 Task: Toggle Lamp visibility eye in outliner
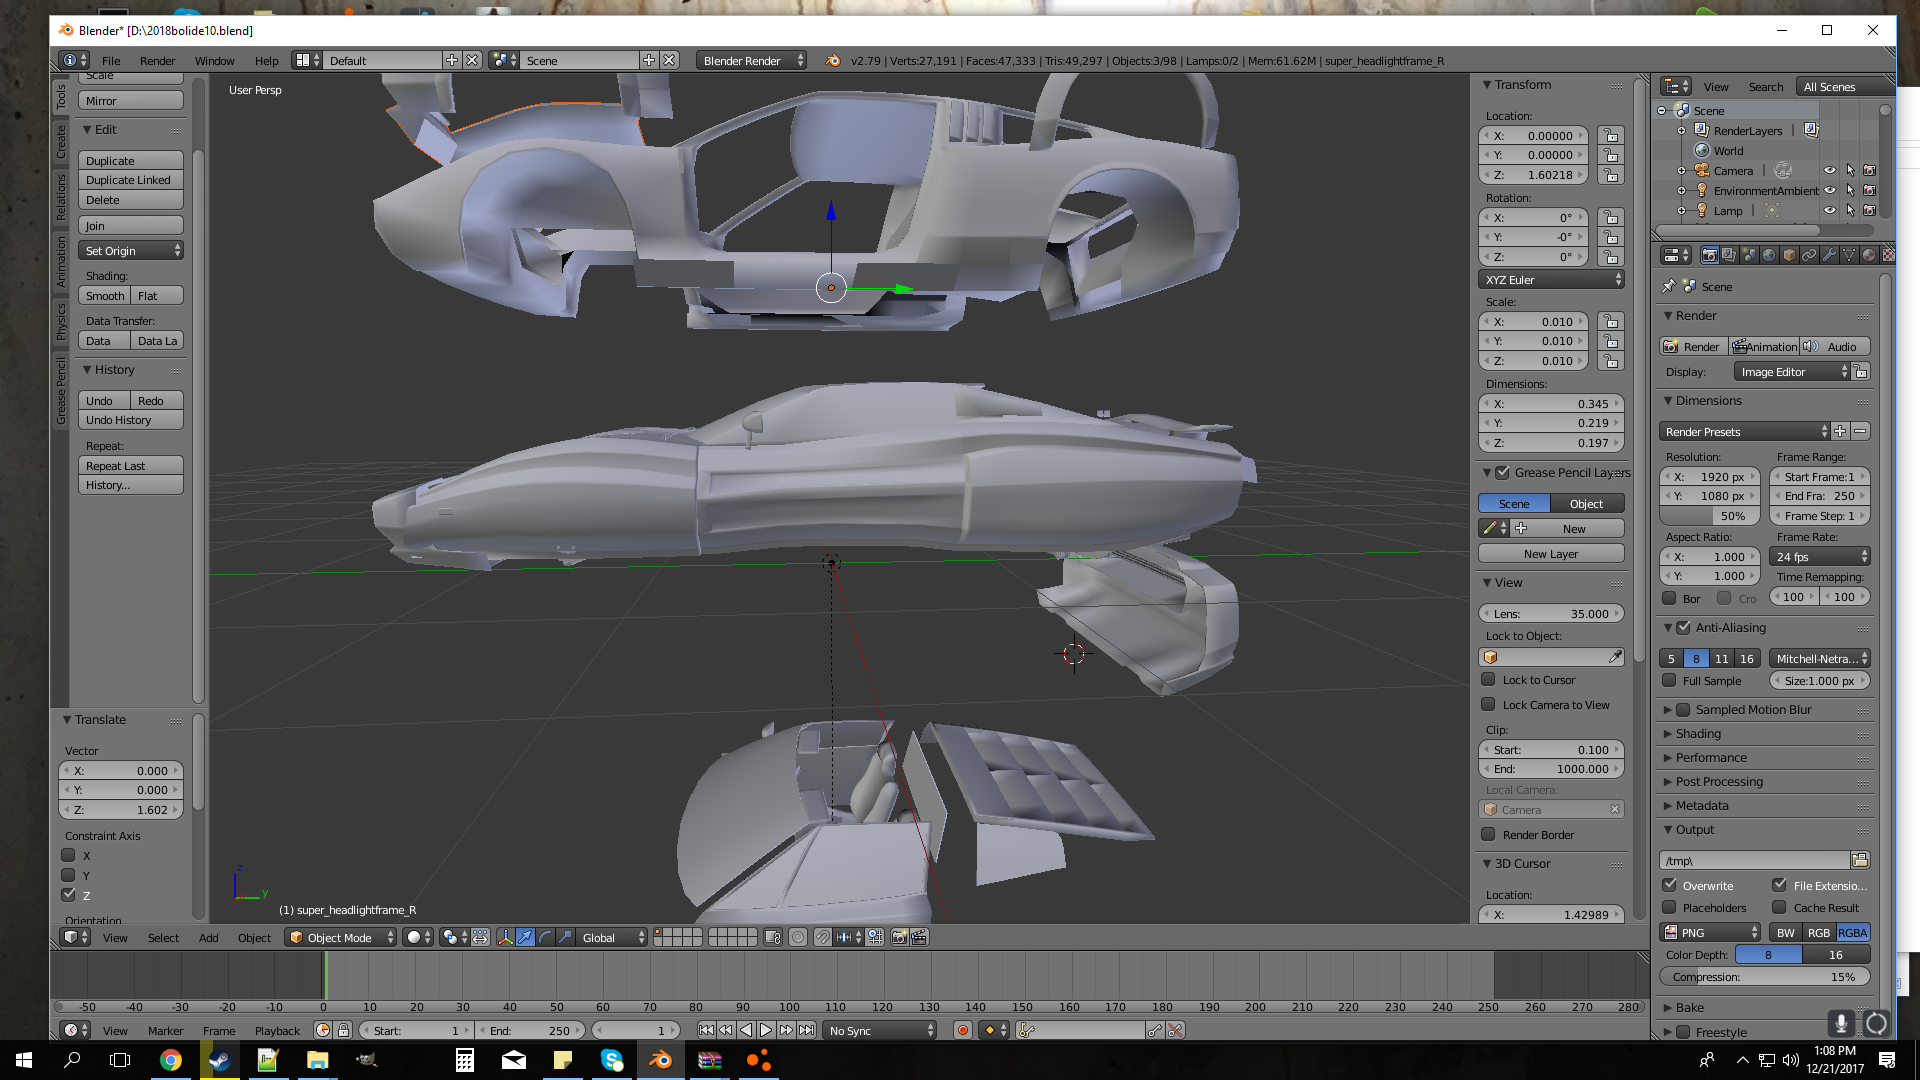point(1830,211)
